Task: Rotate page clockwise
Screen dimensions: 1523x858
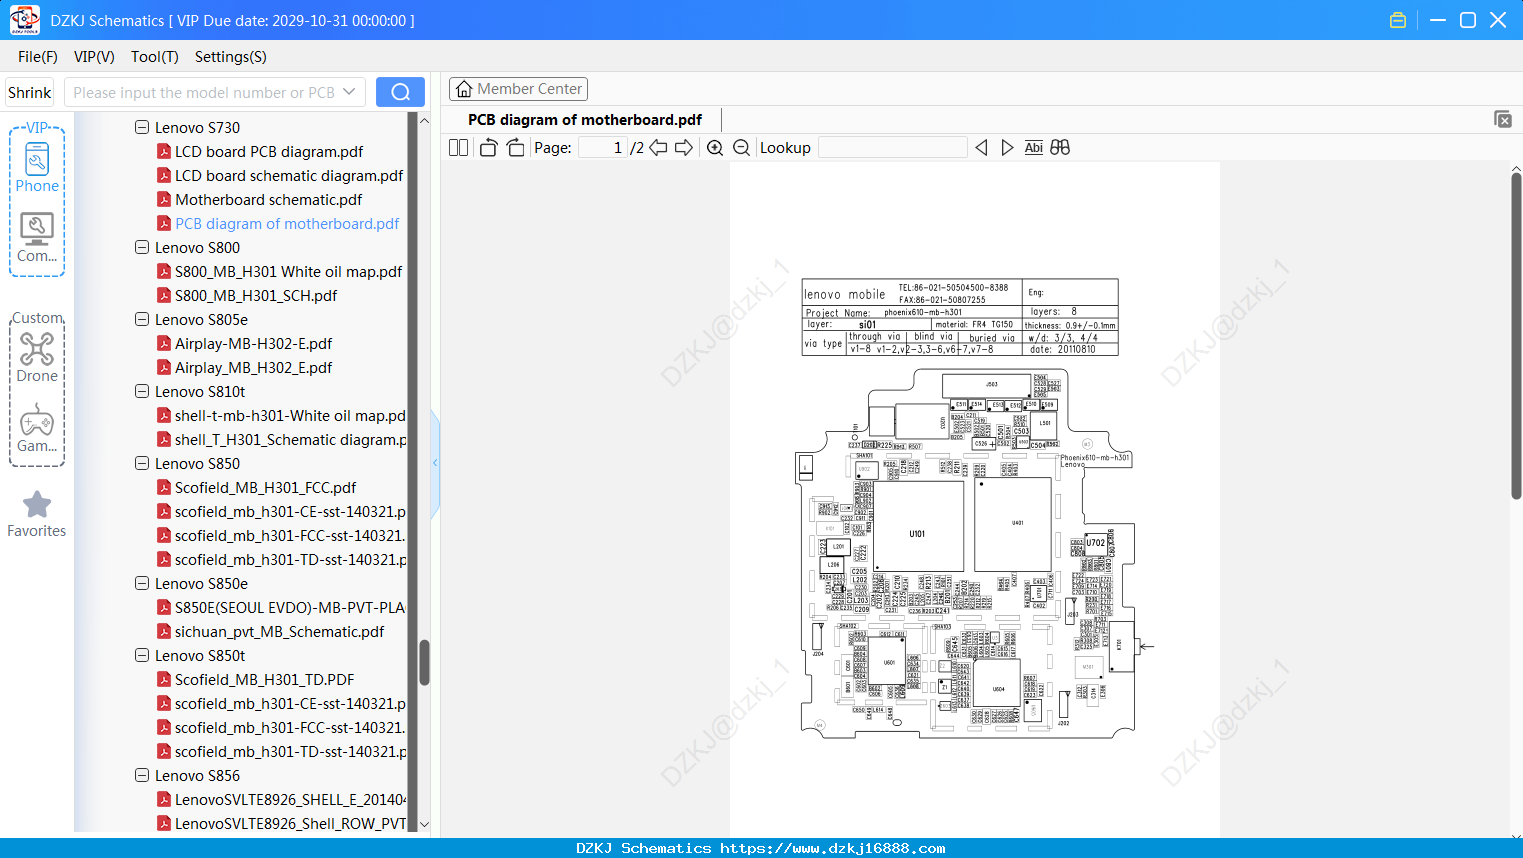Action: pos(515,148)
